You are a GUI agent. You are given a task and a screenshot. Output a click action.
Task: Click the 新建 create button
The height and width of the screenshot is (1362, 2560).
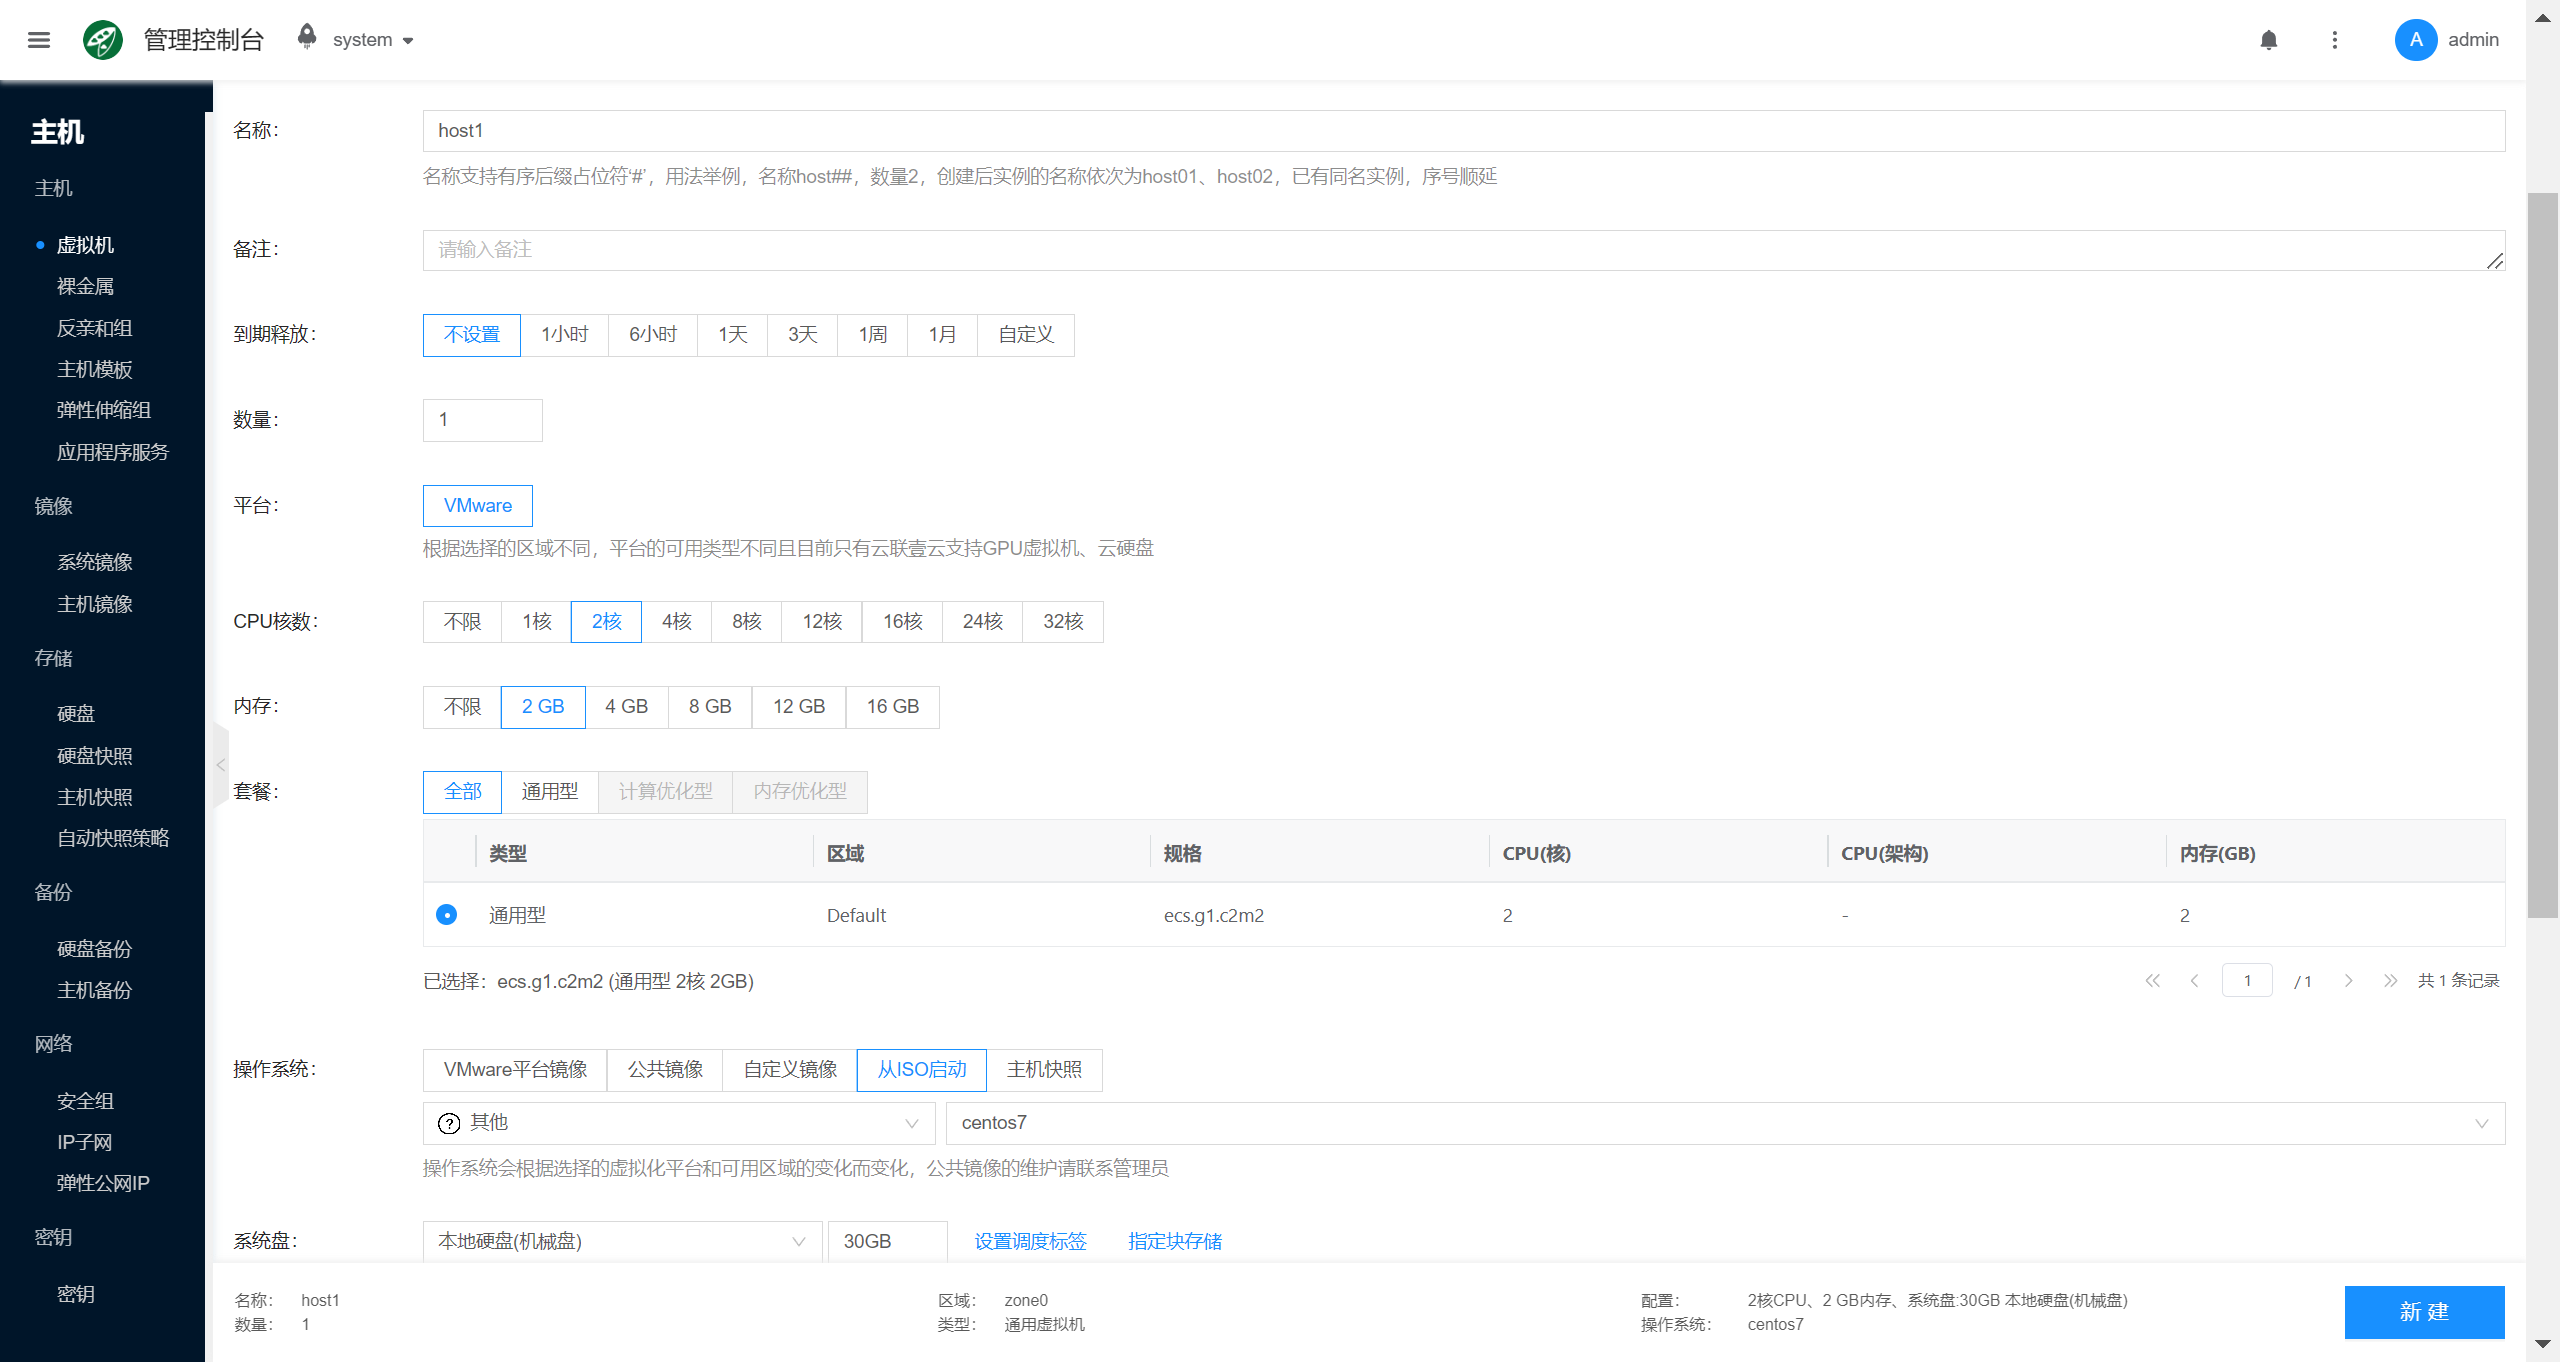click(2424, 1312)
